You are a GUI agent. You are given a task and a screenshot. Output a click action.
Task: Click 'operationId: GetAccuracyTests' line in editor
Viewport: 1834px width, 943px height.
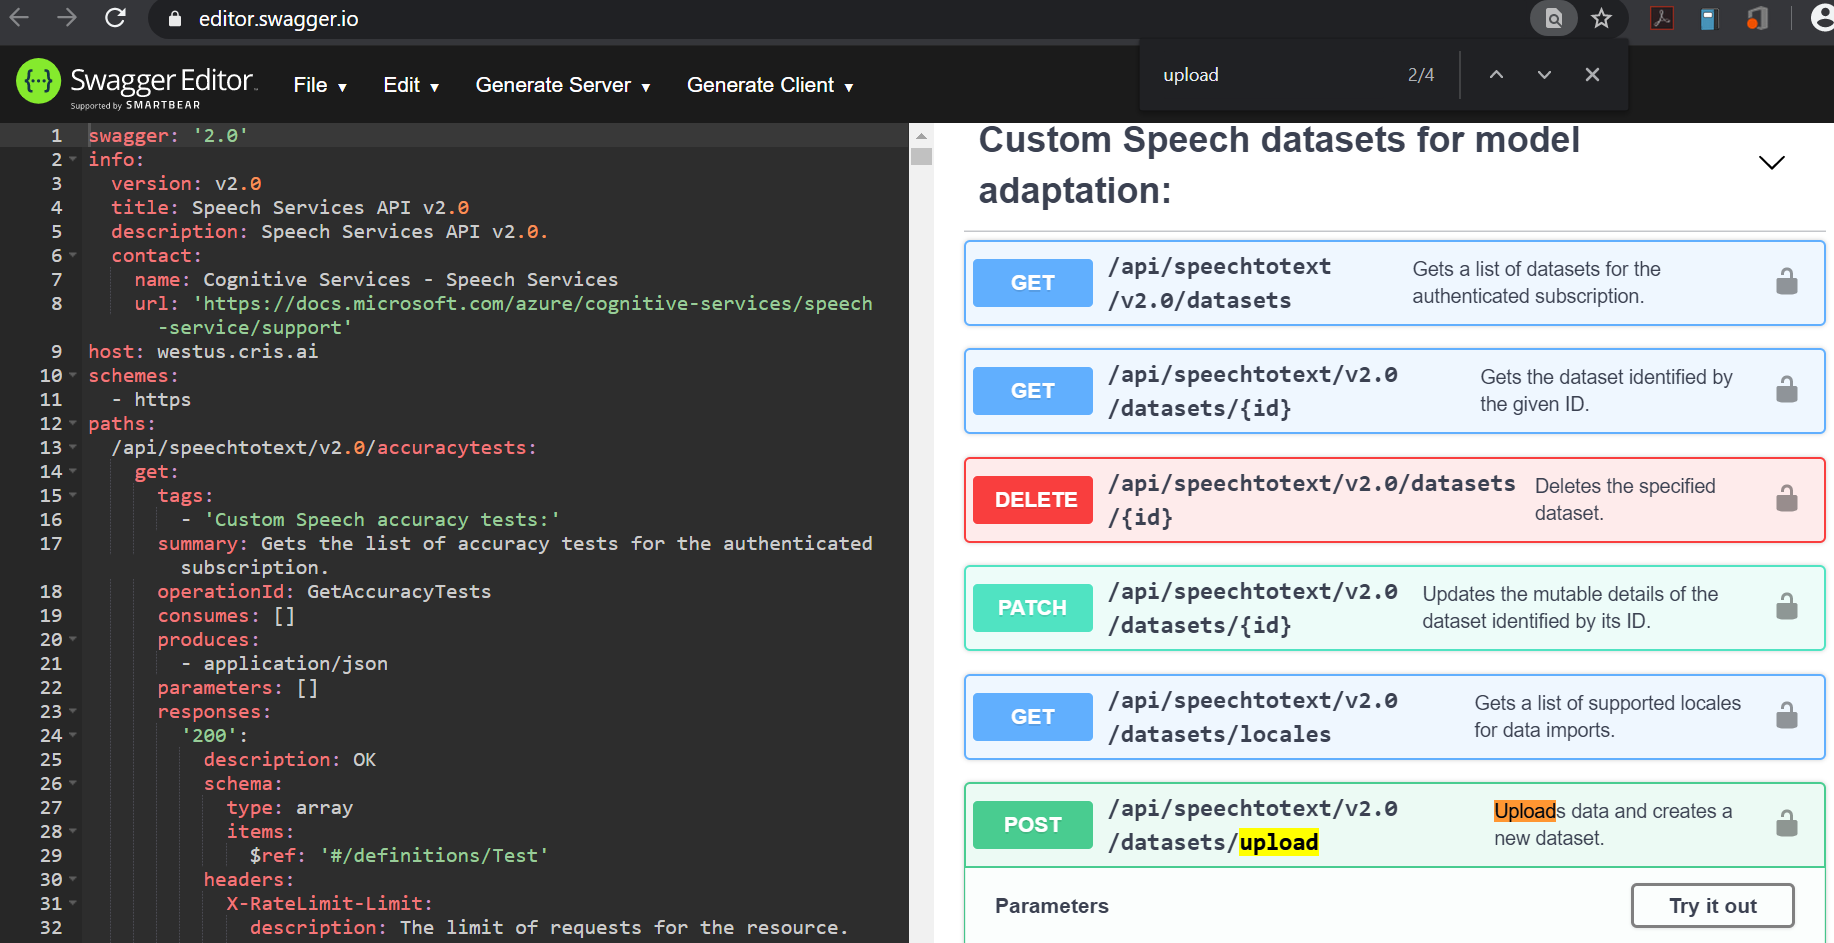tap(324, 592)
